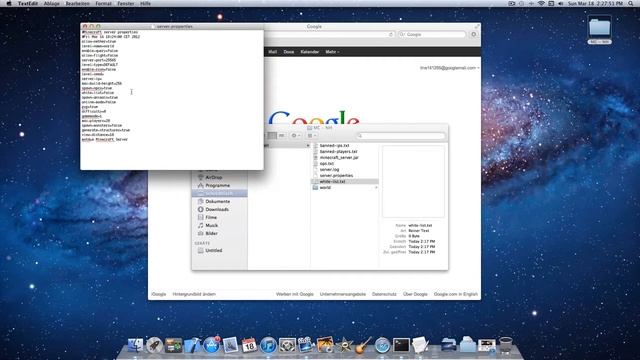Open the App Store in Dock
640x360 pixels.
point(211,345)
